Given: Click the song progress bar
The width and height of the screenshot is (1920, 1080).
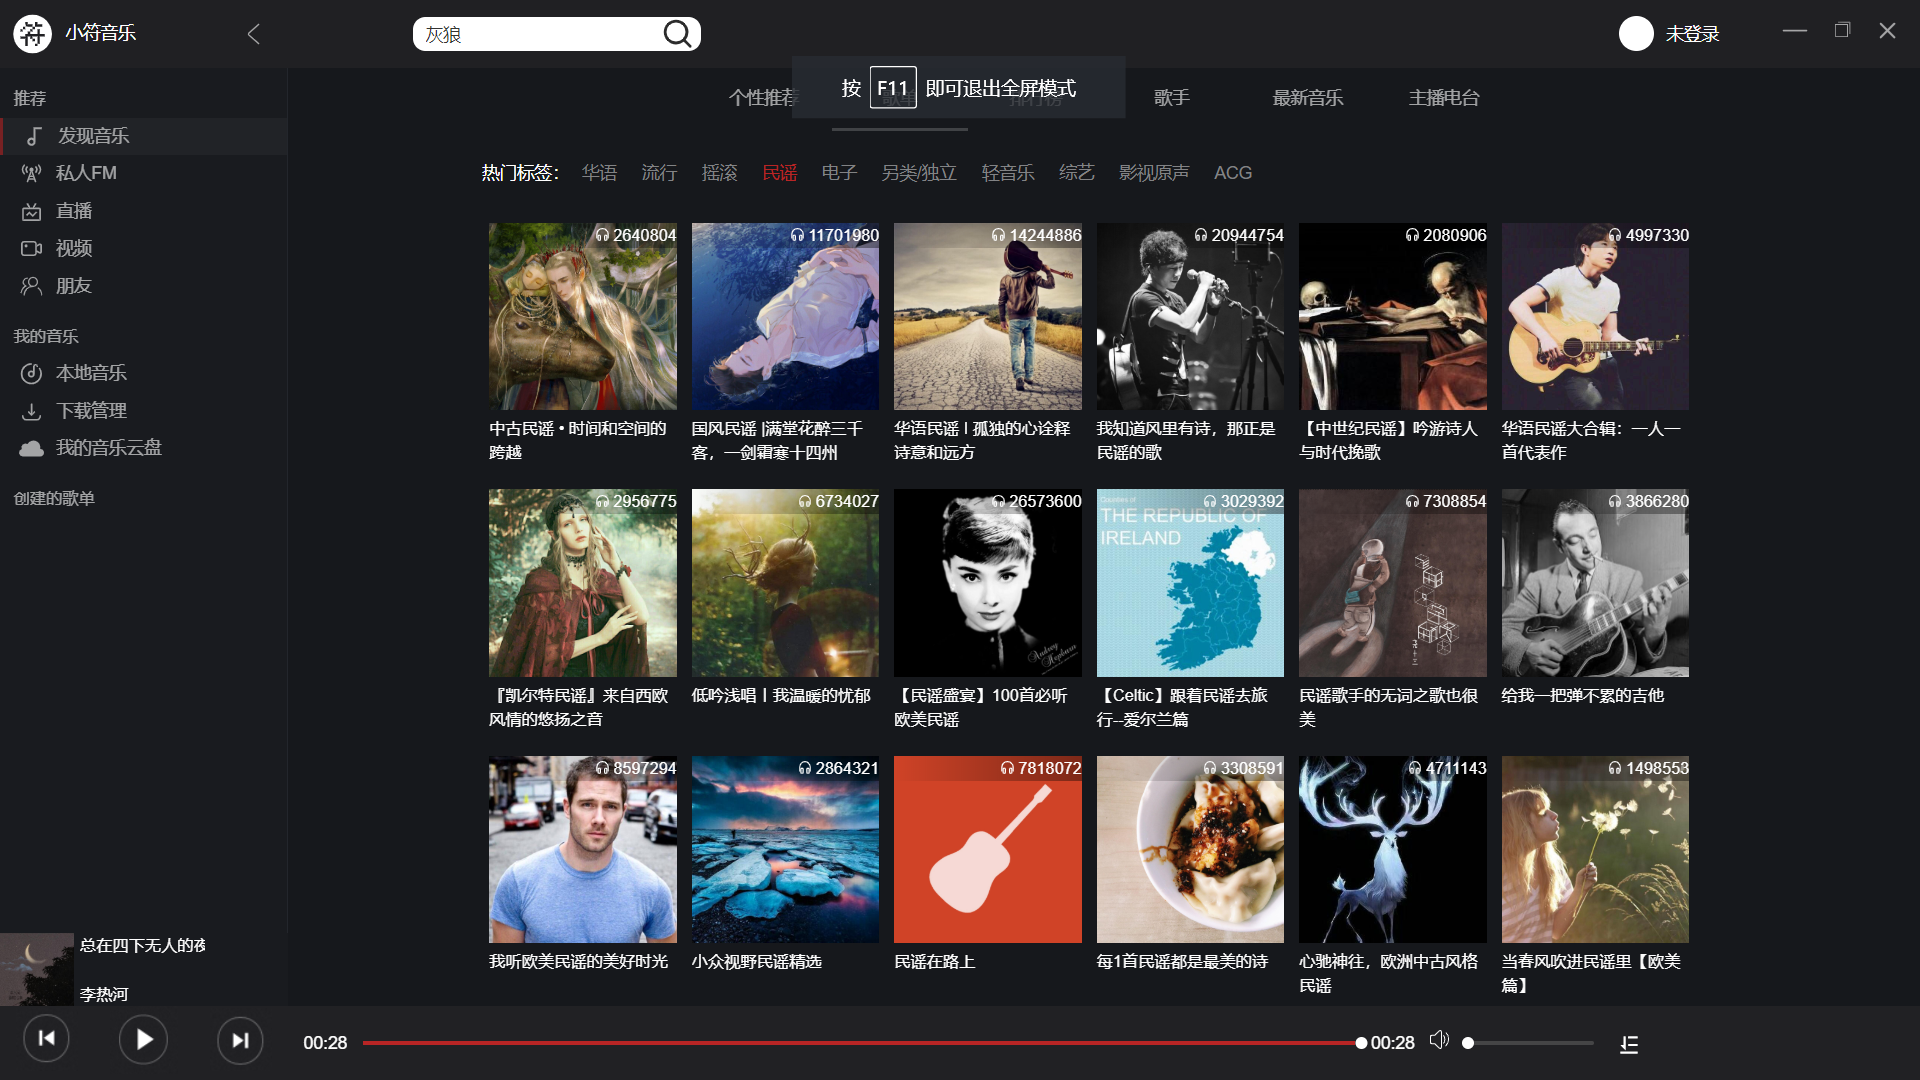Looking at the screenshot, I should (862, 1043).
